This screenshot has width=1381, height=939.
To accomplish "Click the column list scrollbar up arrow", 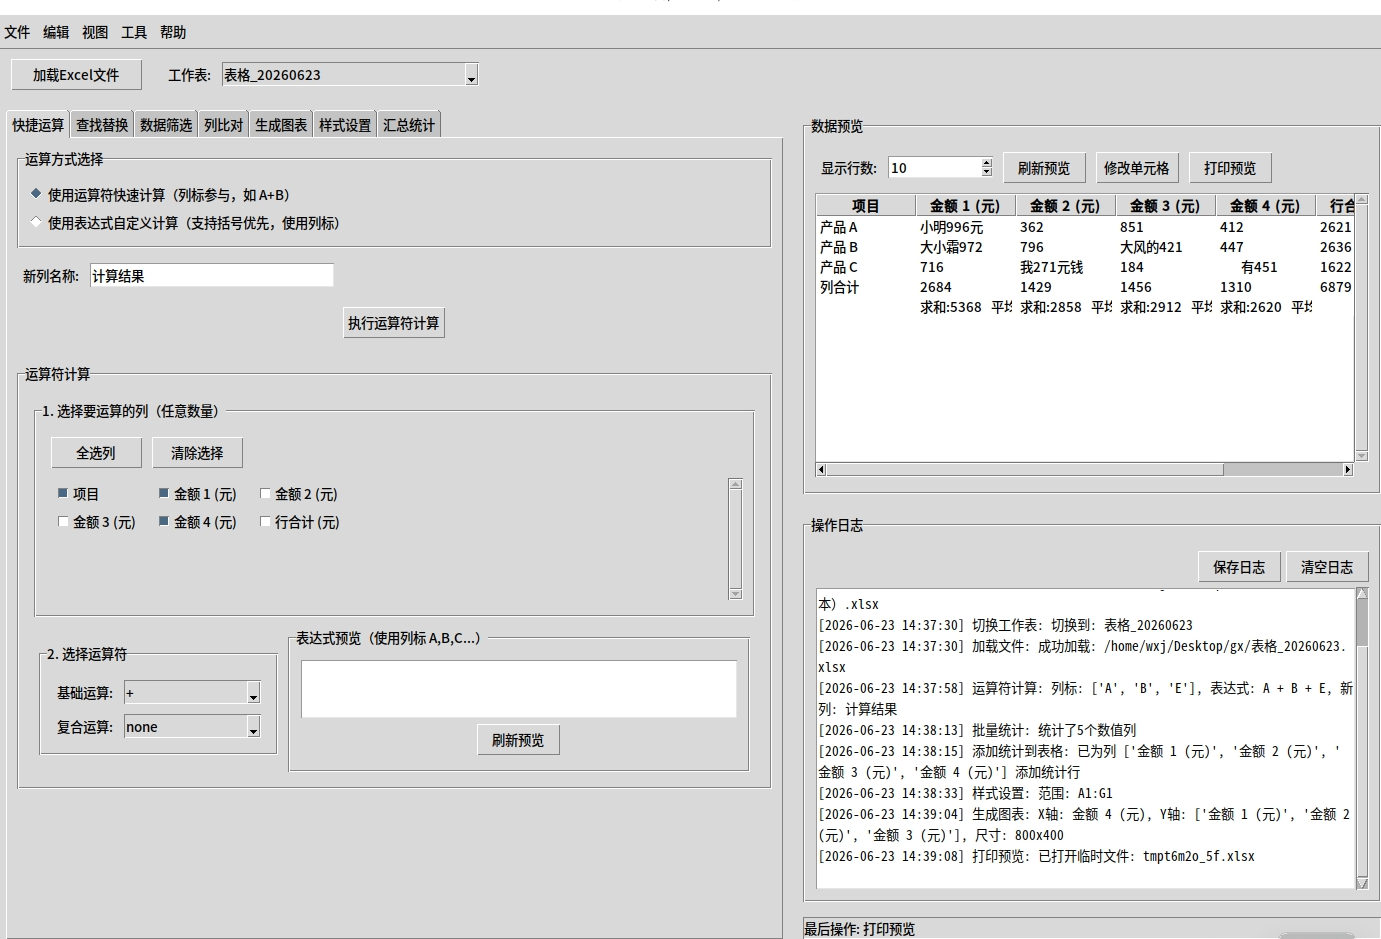I will click(736, 484).
